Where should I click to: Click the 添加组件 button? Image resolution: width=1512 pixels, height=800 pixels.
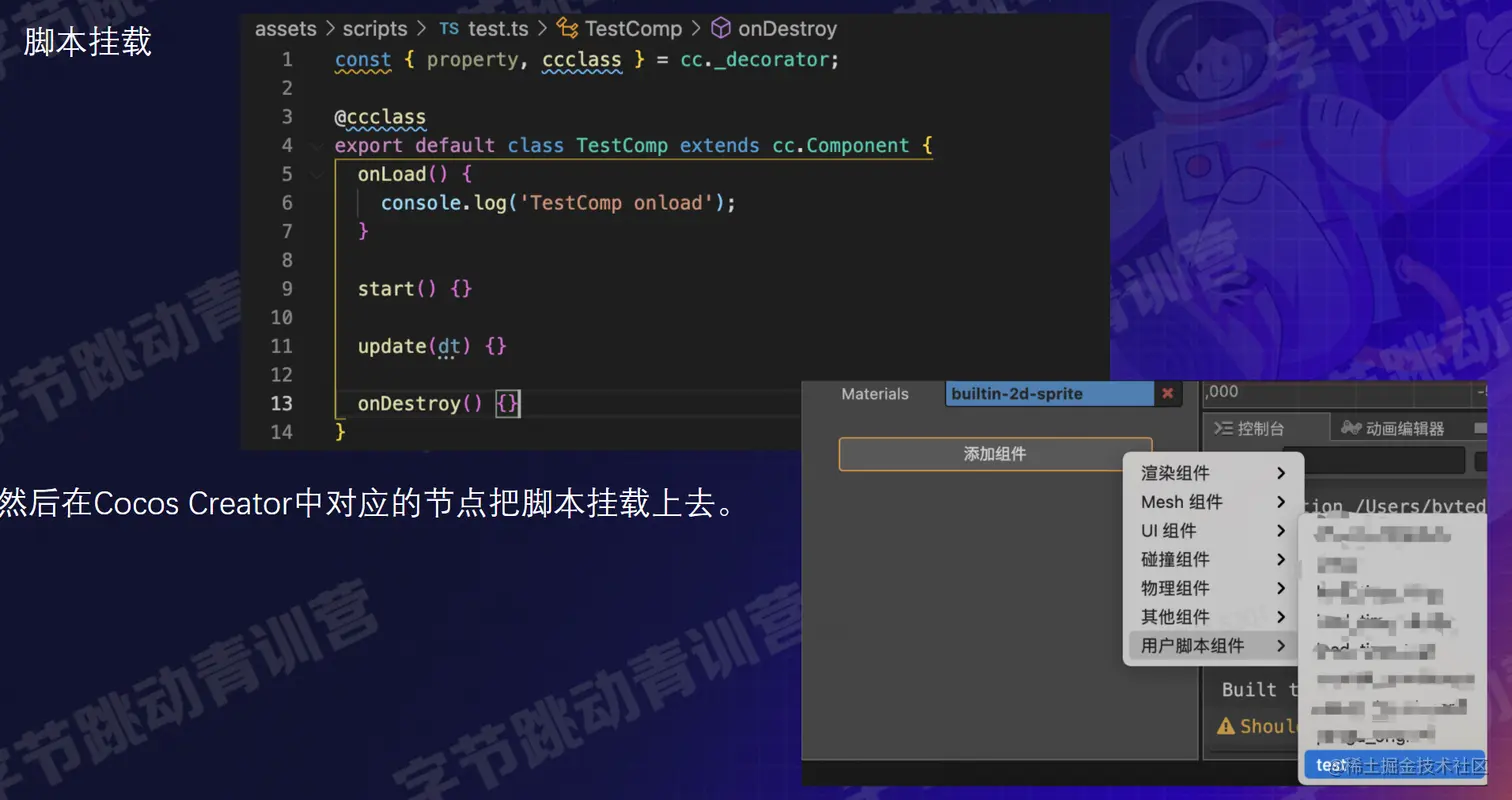pos(995,454)
